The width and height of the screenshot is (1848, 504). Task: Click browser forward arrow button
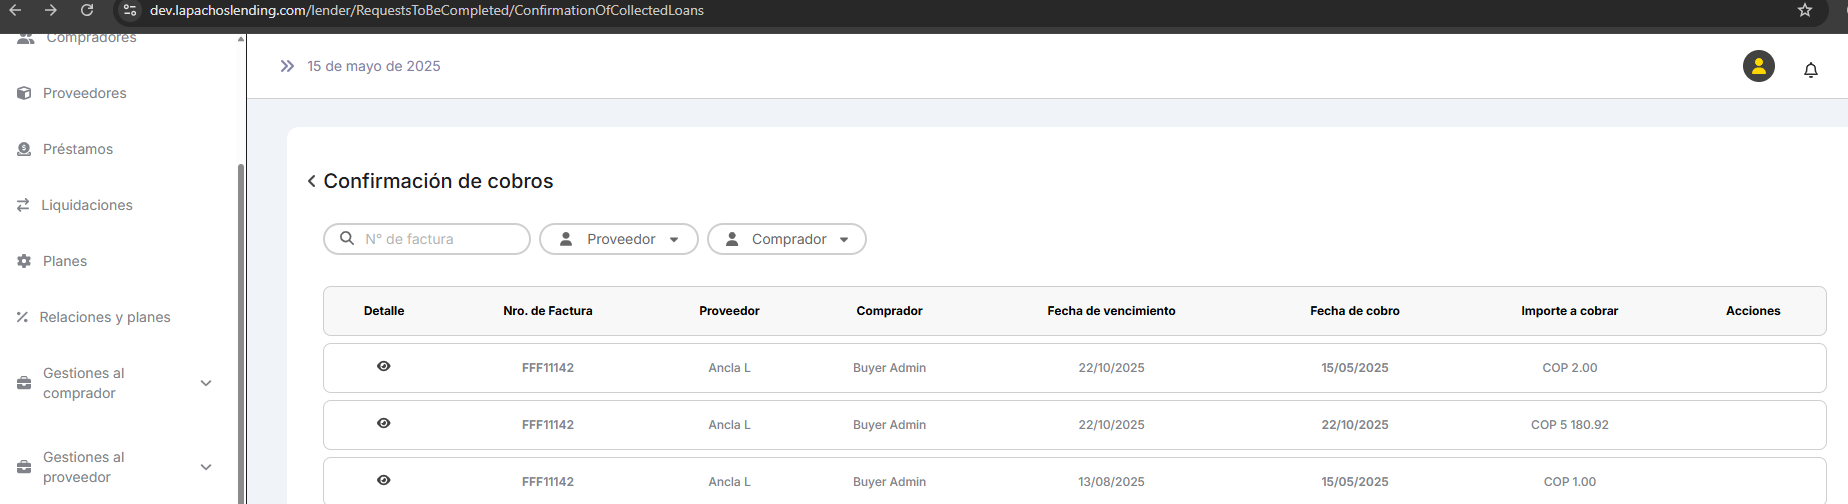click(x=51, y=10)
